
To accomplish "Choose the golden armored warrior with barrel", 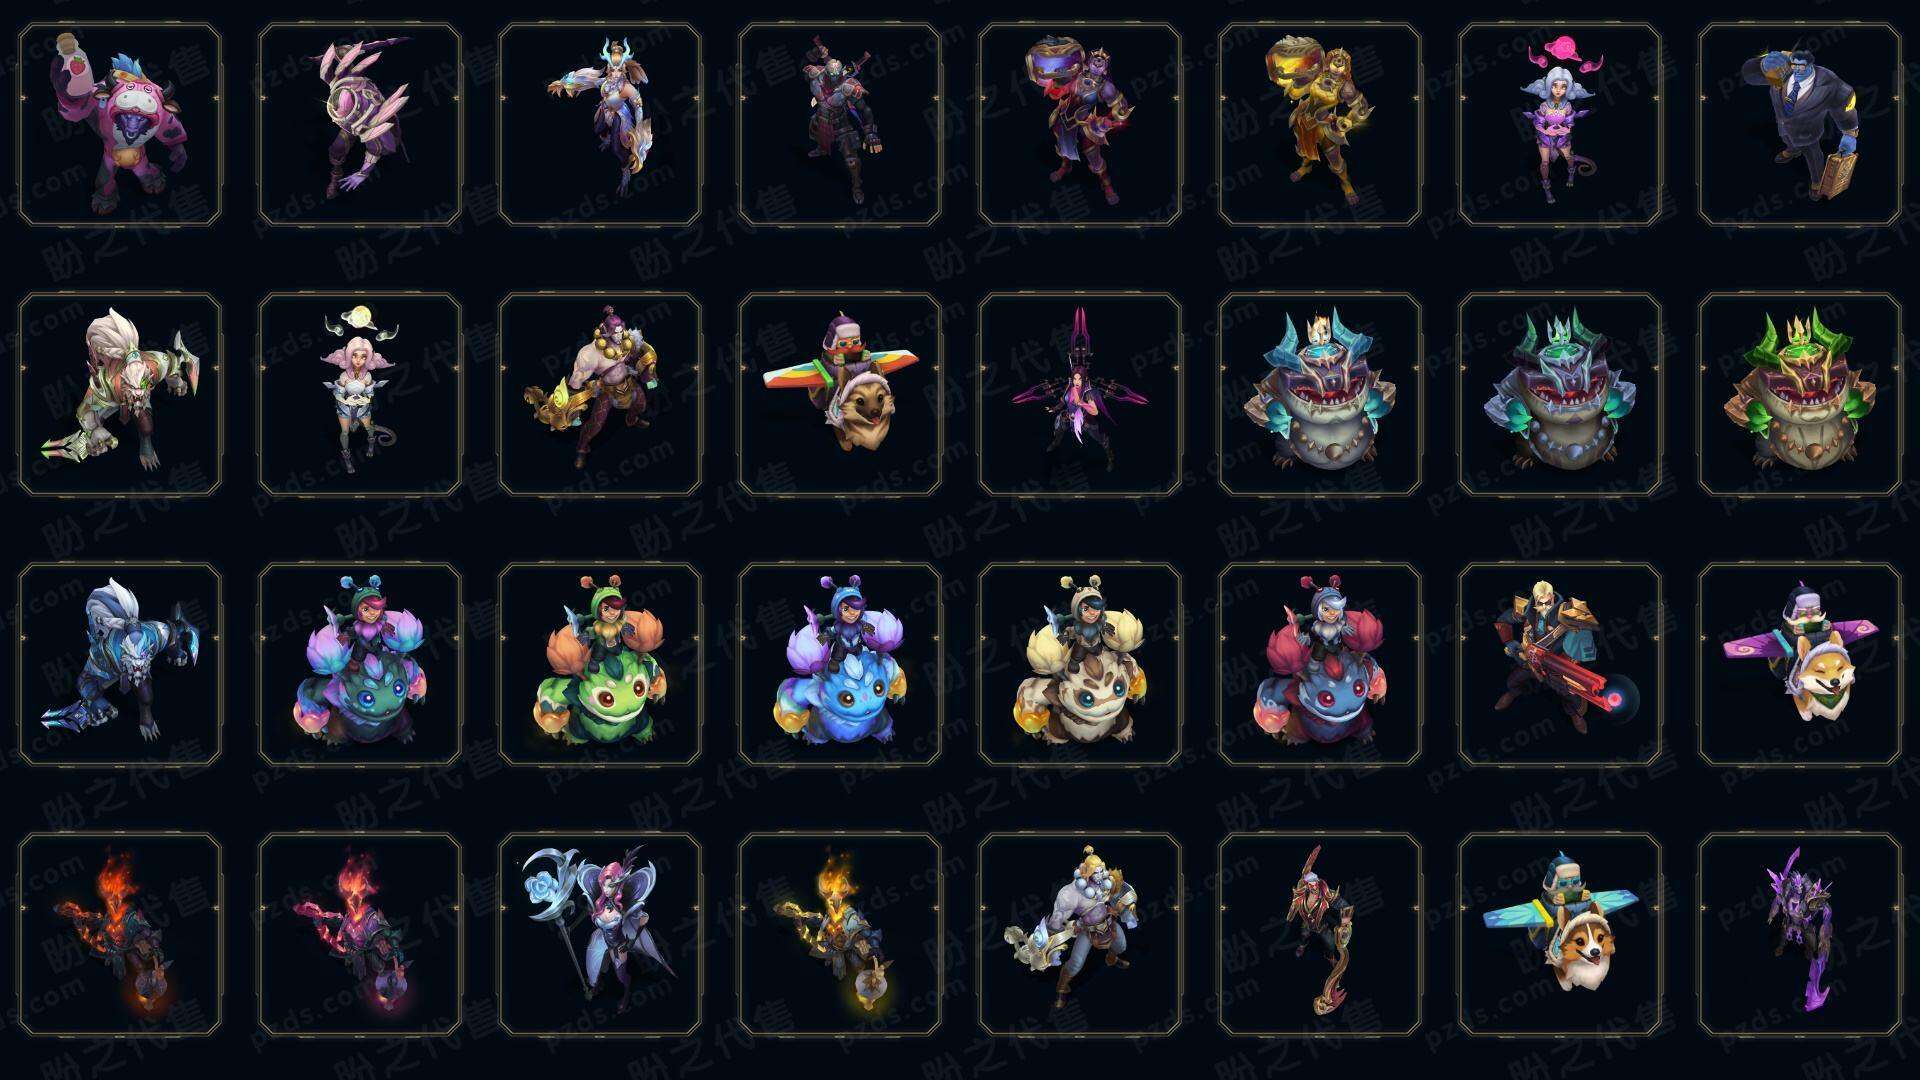I will point(1320,125).
